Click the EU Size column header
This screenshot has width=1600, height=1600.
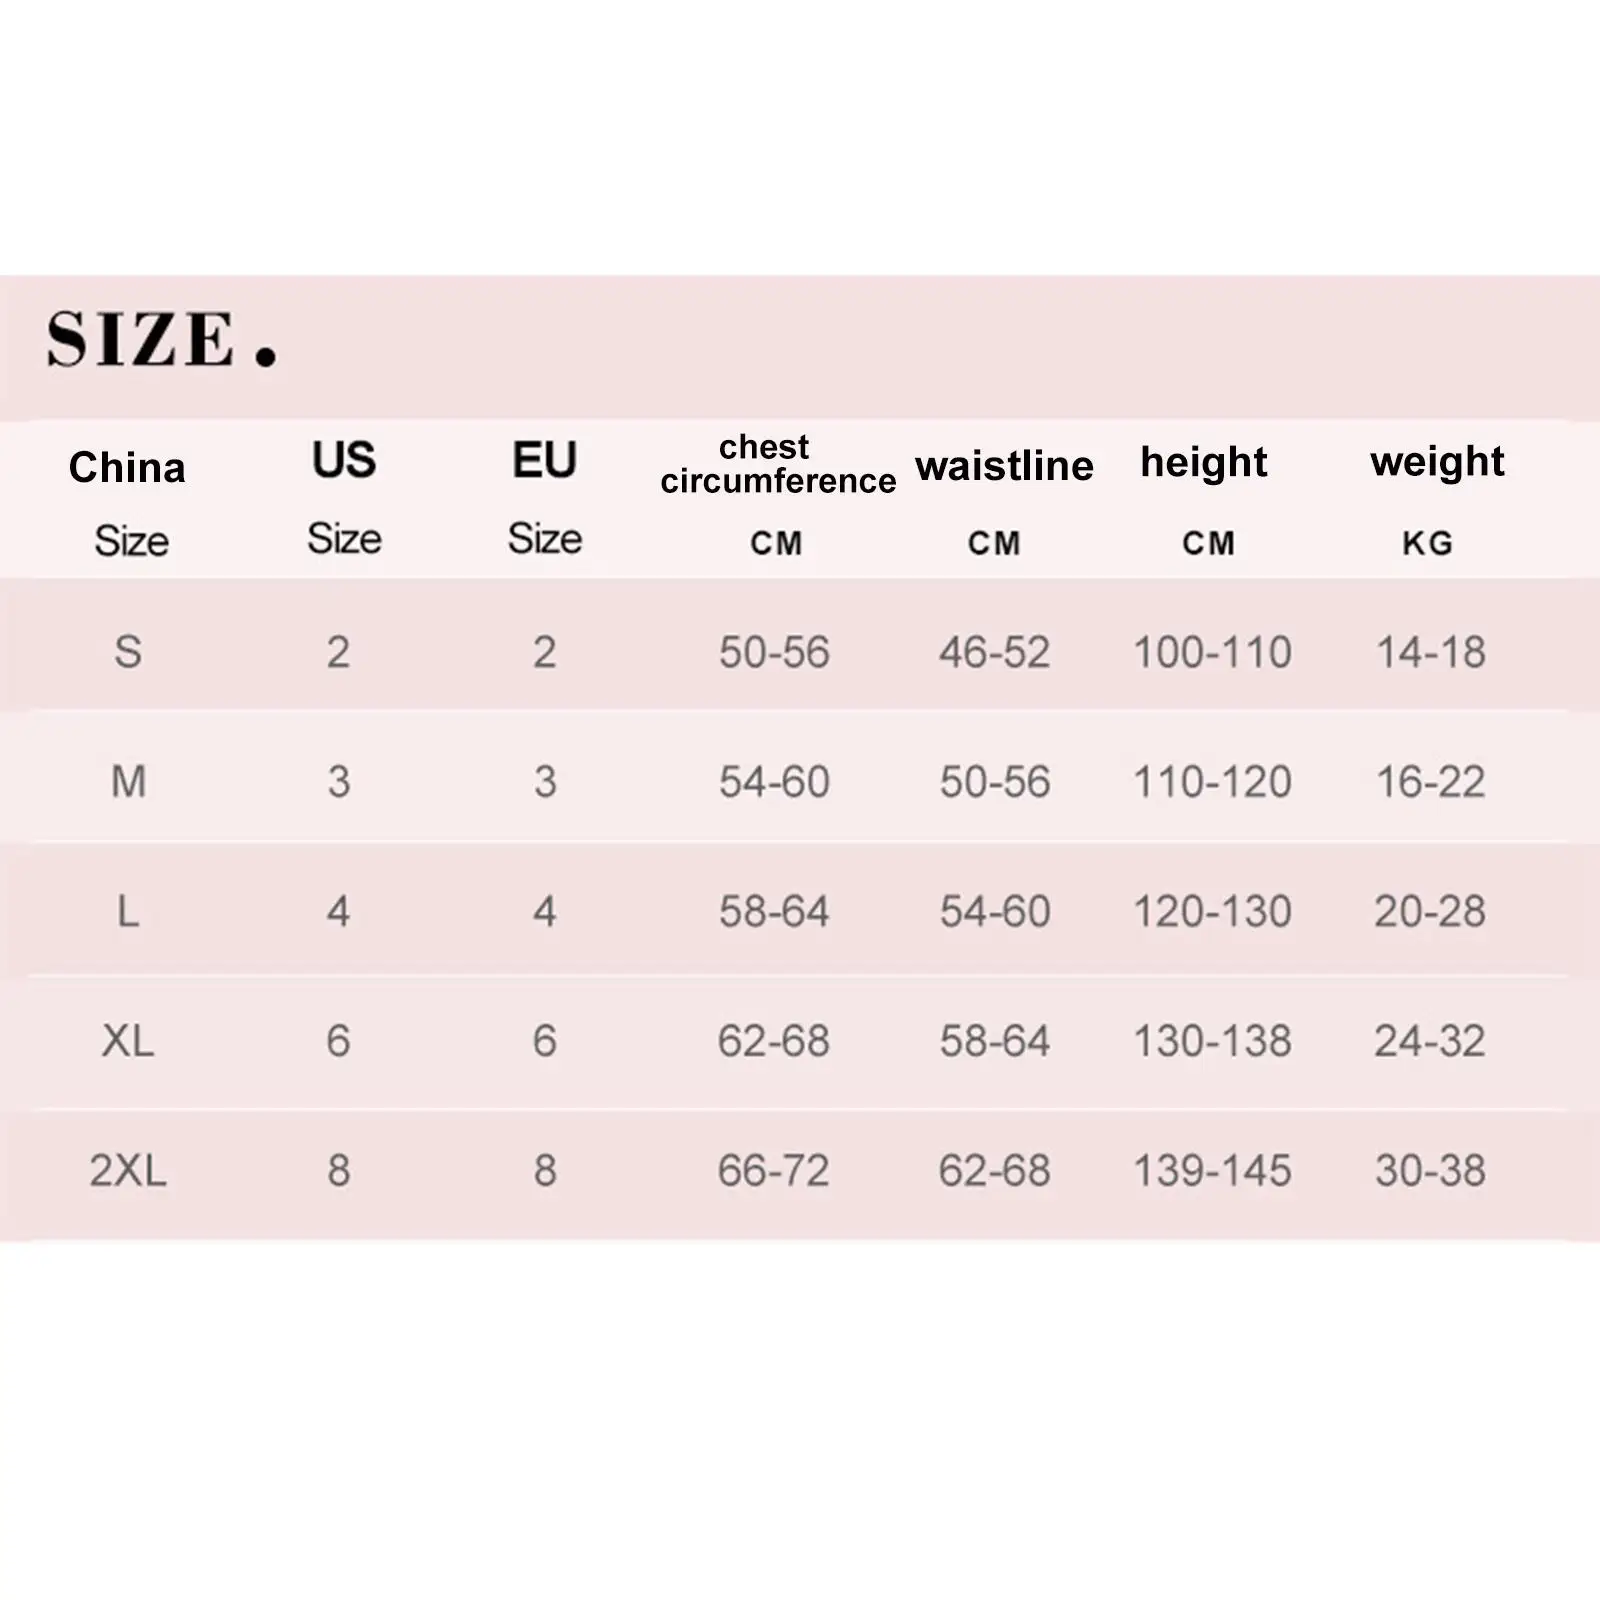click(545, 498)
